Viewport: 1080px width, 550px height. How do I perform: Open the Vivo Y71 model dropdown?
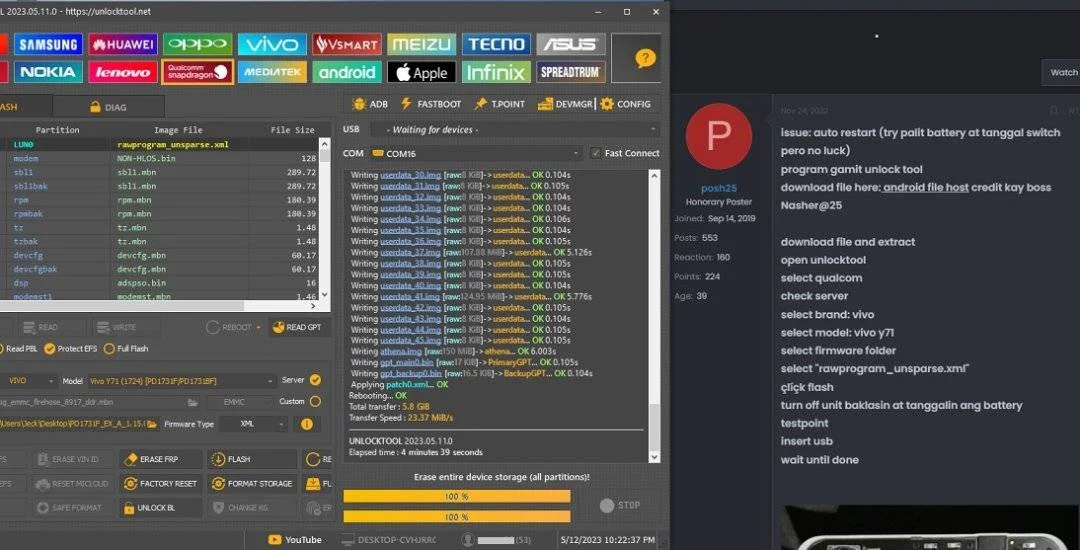[182, 381]
